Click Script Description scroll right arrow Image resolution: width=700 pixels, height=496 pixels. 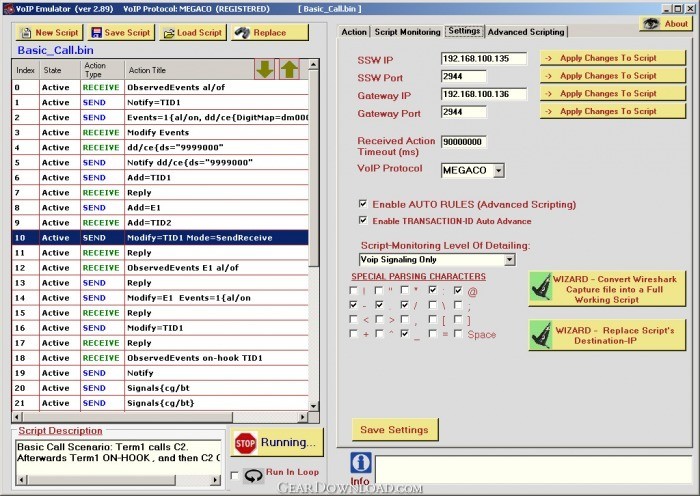(216, 480)
